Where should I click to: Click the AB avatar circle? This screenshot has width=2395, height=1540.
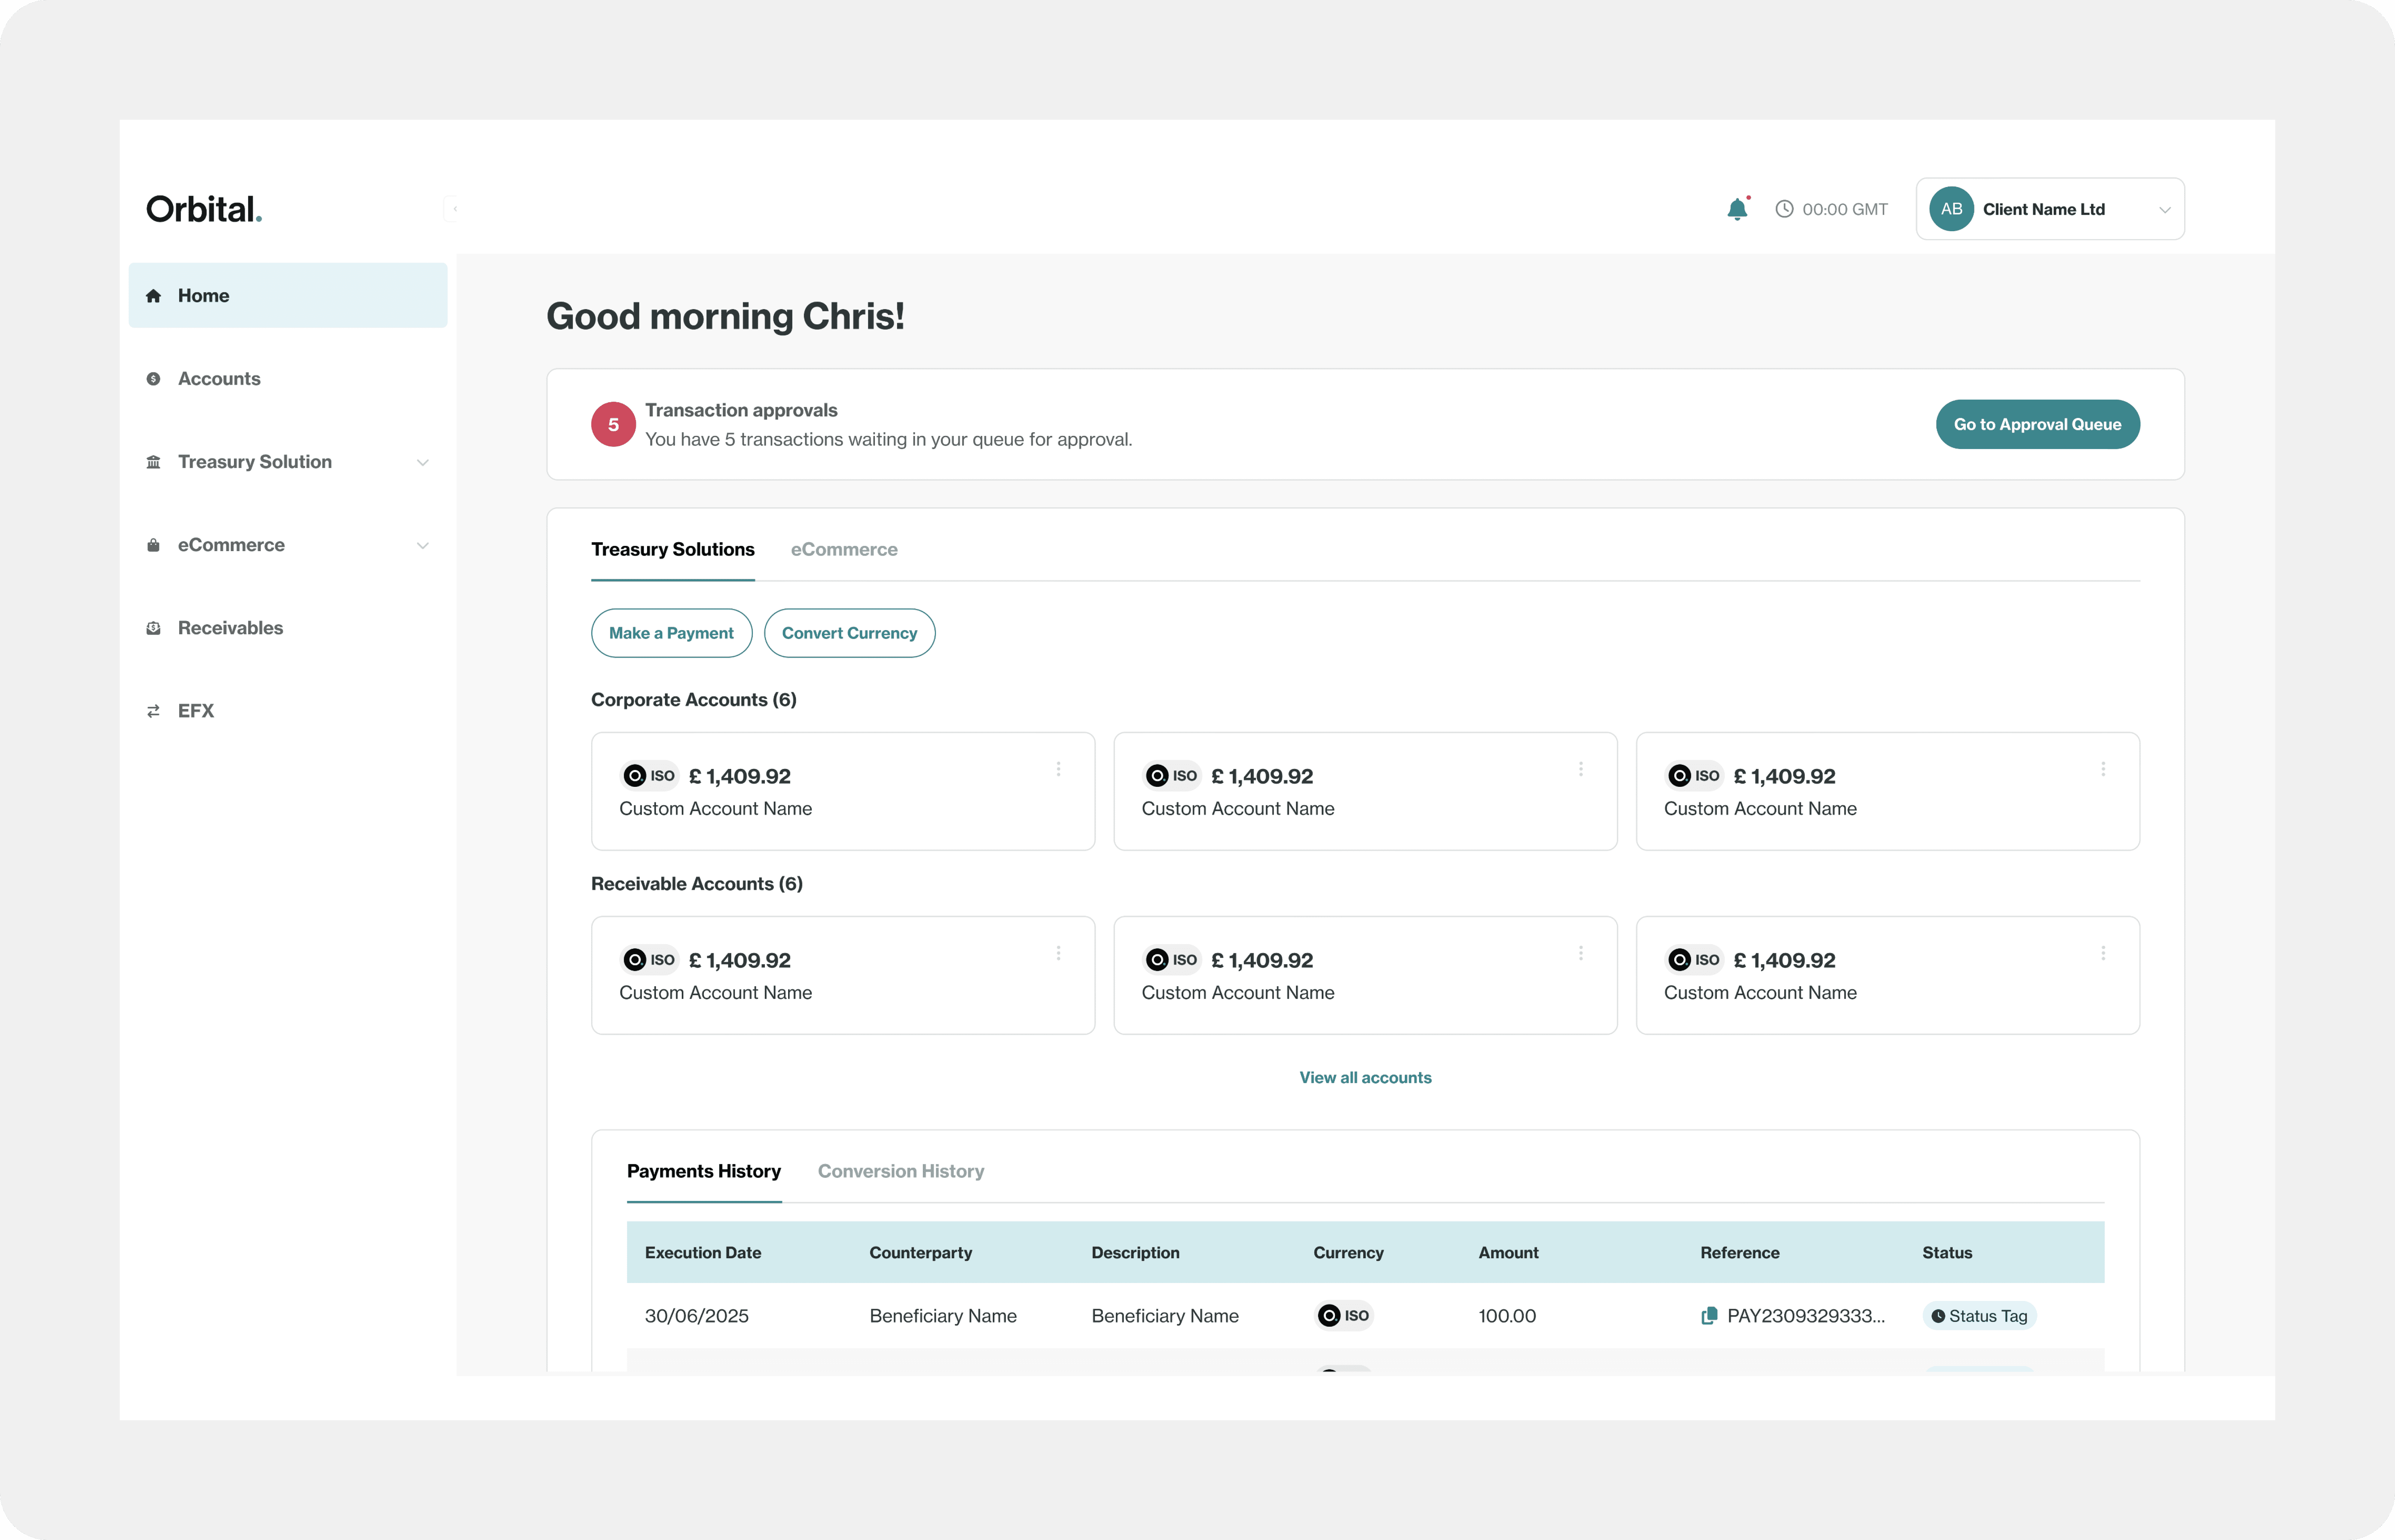[x=1951, y=209]
